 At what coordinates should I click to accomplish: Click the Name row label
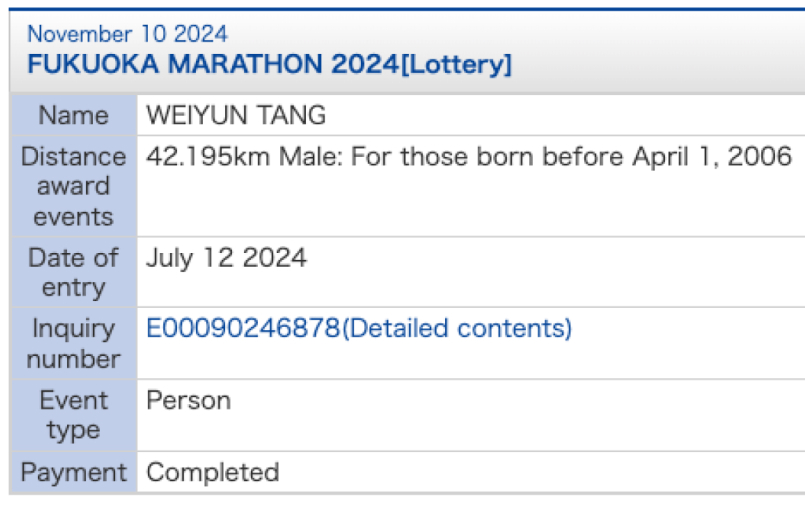73,116
